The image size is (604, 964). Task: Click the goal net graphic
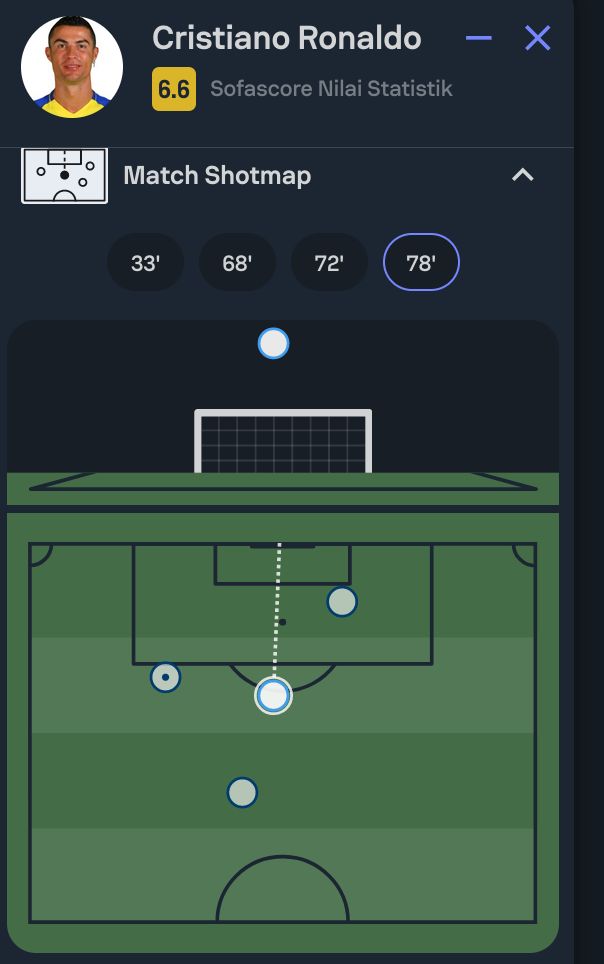pyautogui.click(x=283, y=441)
